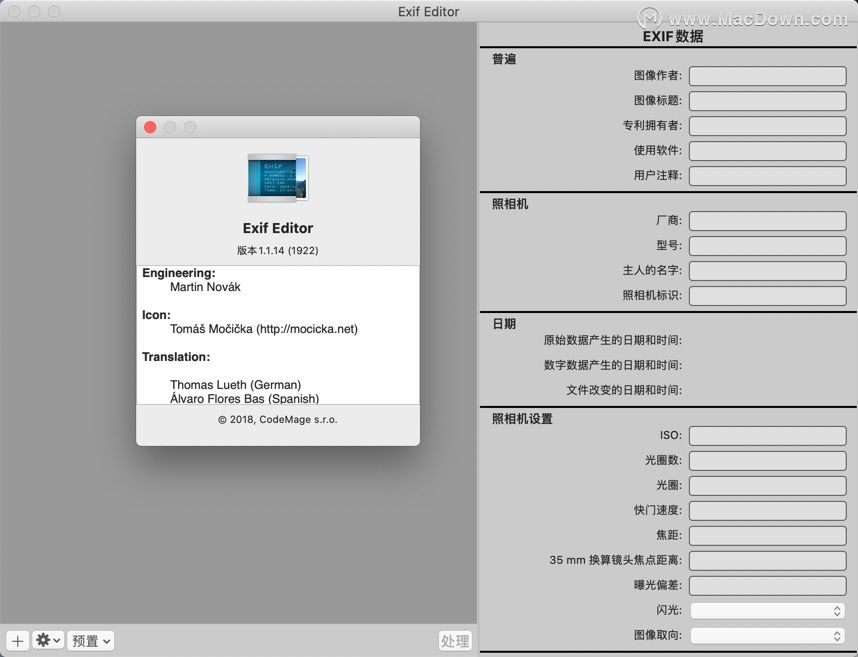Click the '数字数据产生的日期和时间' label
The width and height of the screenshot is (858, 657).
[613, 365]
